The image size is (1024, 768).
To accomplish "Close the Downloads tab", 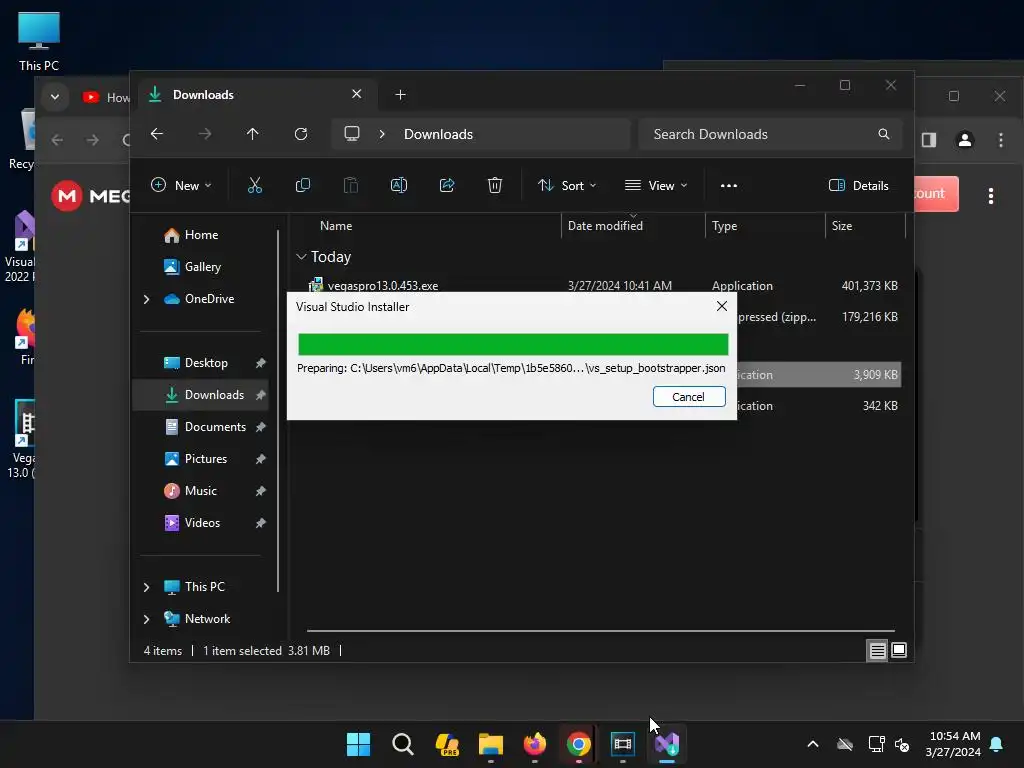I will coord(357,94).
